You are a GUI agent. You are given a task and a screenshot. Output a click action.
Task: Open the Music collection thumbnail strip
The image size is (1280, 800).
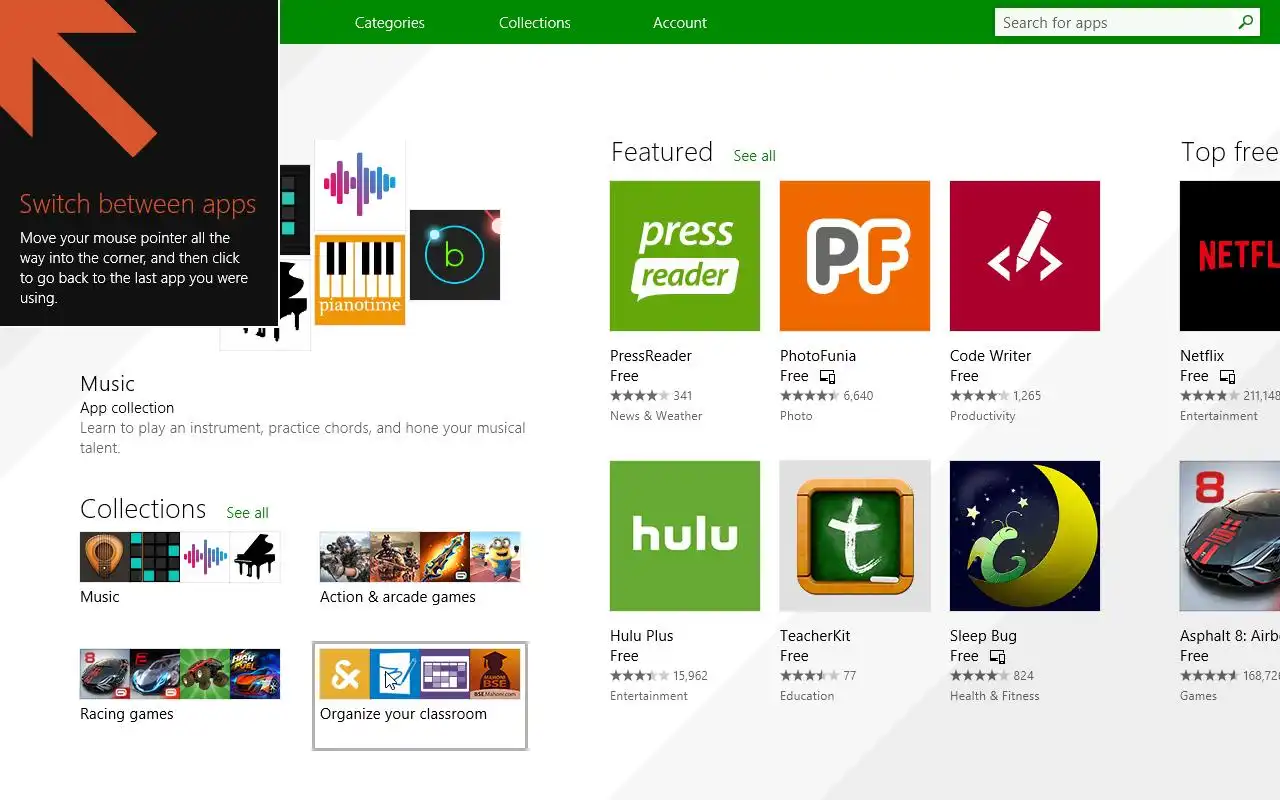coord(180,557)
